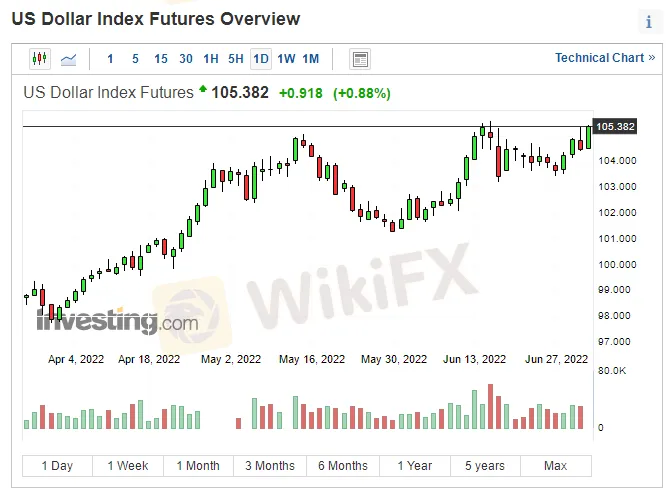This screenshot has width=666, height=490.
Task: Choose the 5-minute interval
Action: [135, 59]
